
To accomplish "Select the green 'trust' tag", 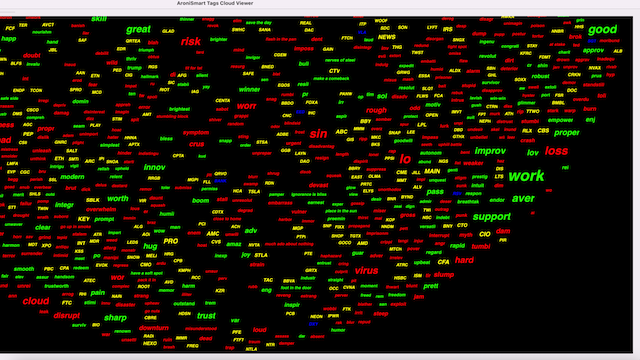I will pyautogui.click(x=206, y=316).
